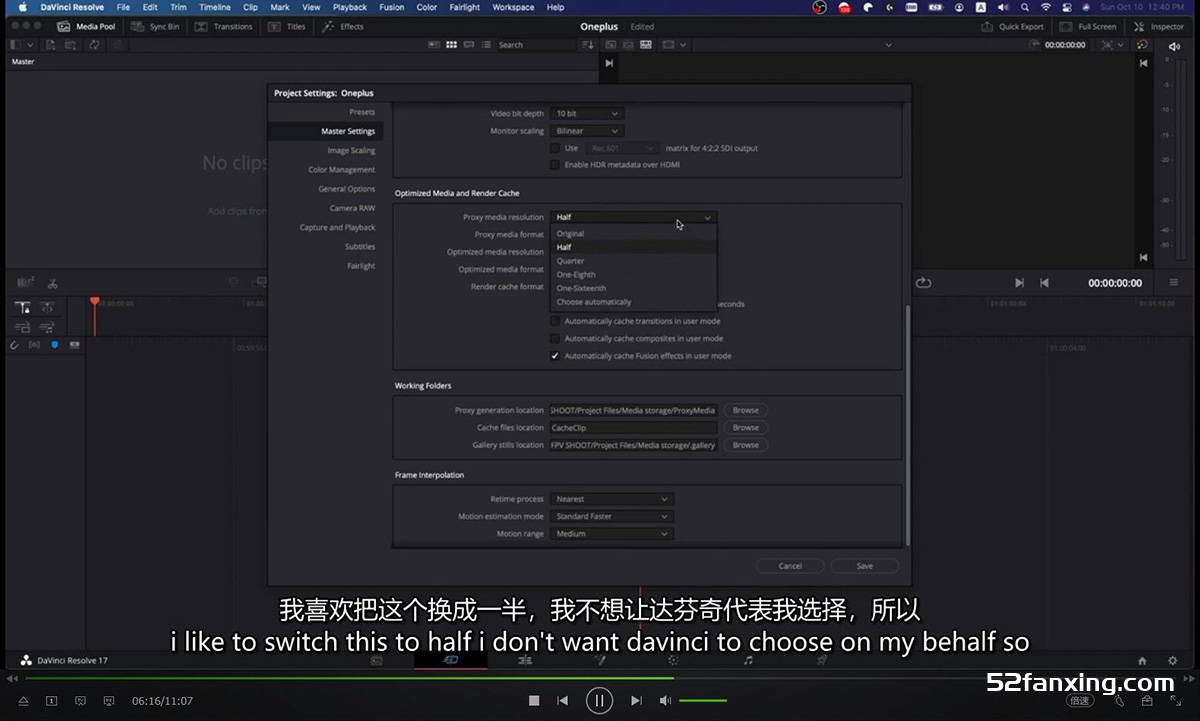Browse for Proxy generation location
The image size is (1200, 721).
pyautogui.click(x=746, y=410)
